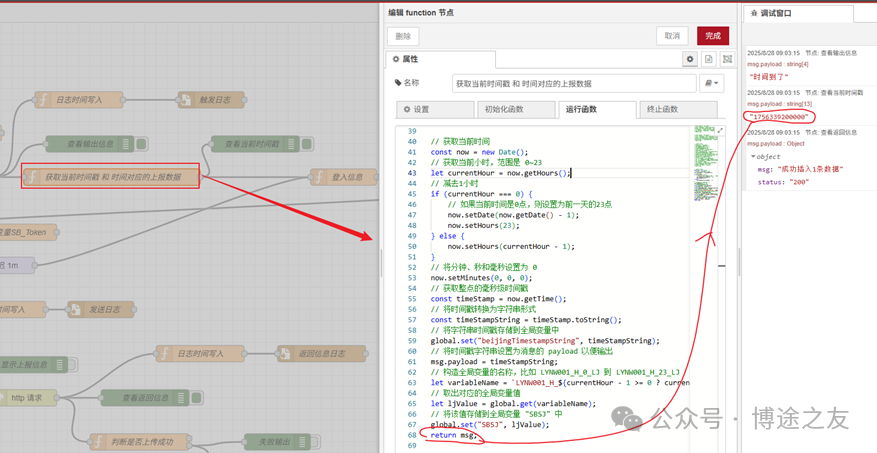Open the node appearance settings icon
Viewport: 877px width, 453px height.
tap(727, 59)
